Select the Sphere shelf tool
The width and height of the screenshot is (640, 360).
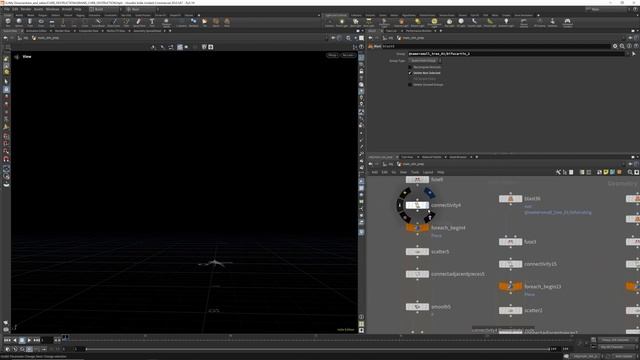click(x=19, y=22)
